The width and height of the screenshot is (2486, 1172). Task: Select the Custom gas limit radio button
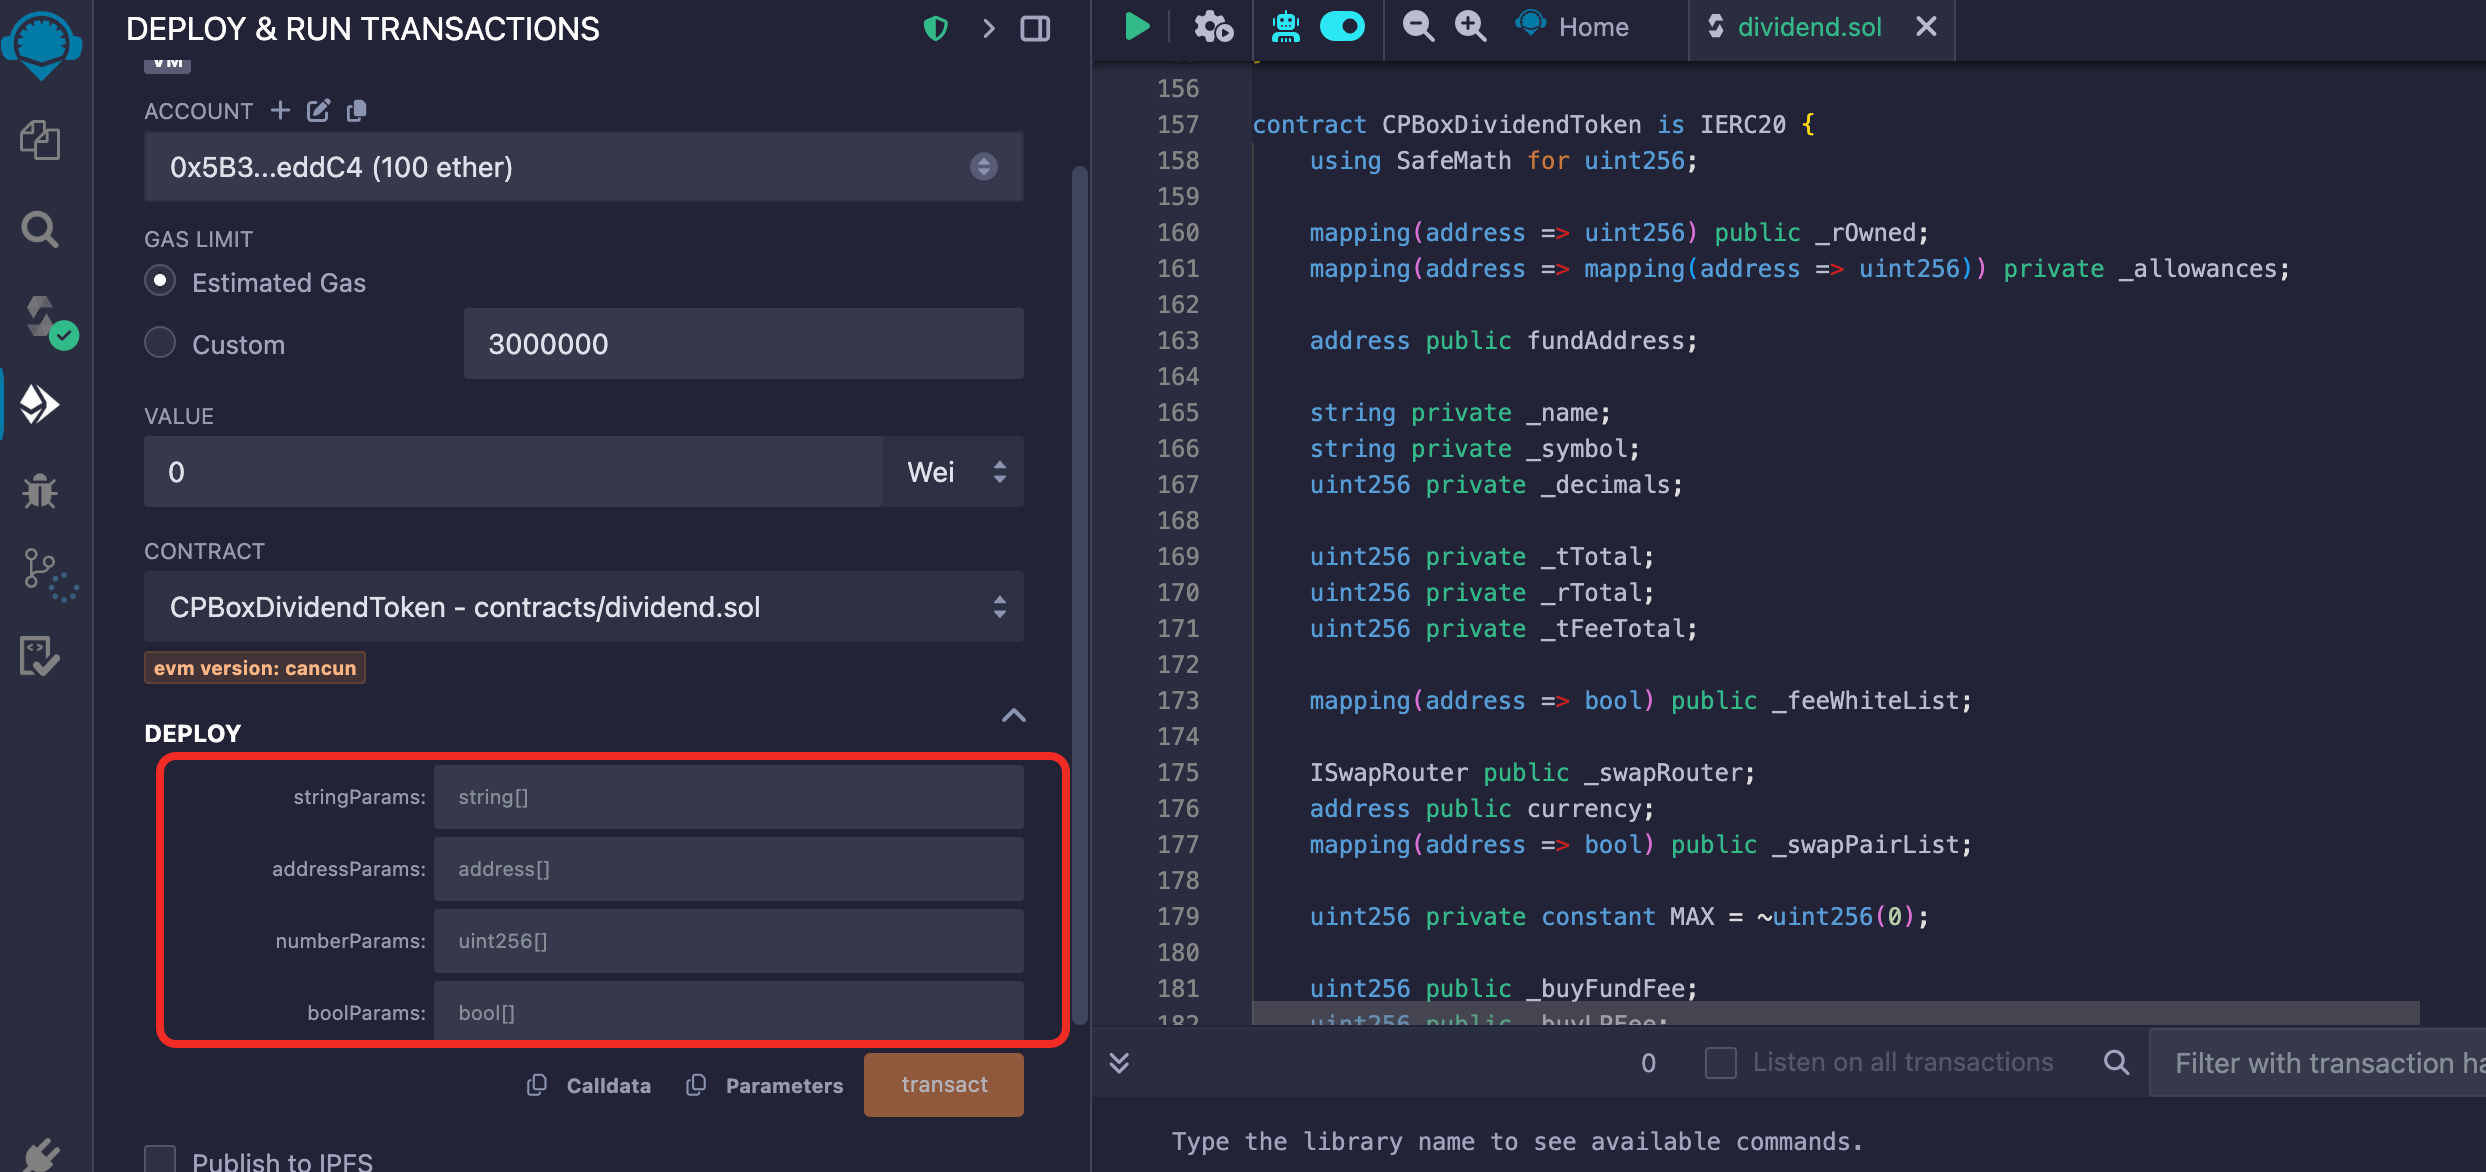pyautogui.click(x=160, y=343)
